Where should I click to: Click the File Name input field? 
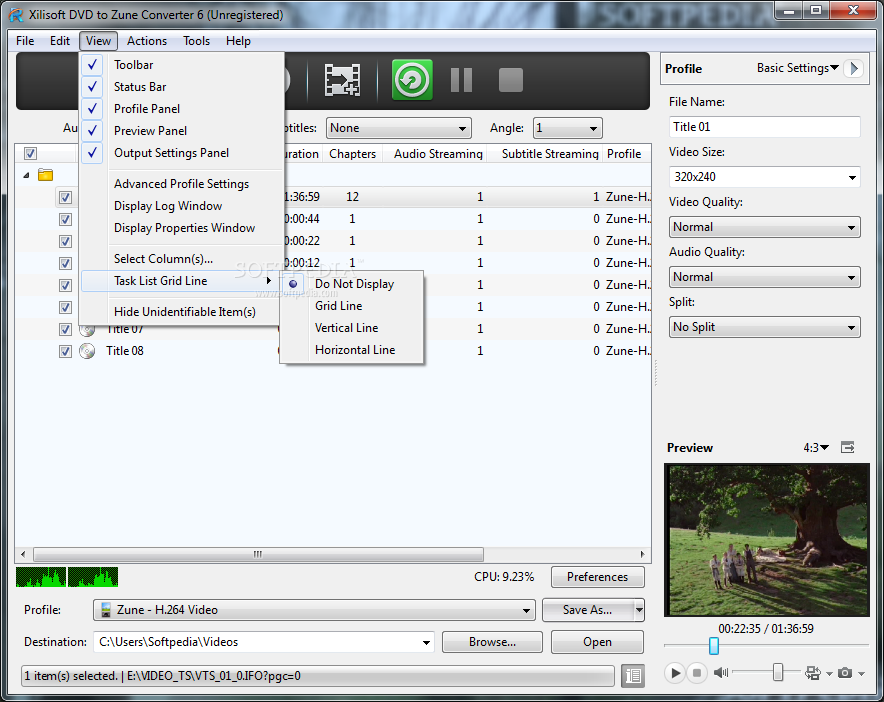pos(764,127)
